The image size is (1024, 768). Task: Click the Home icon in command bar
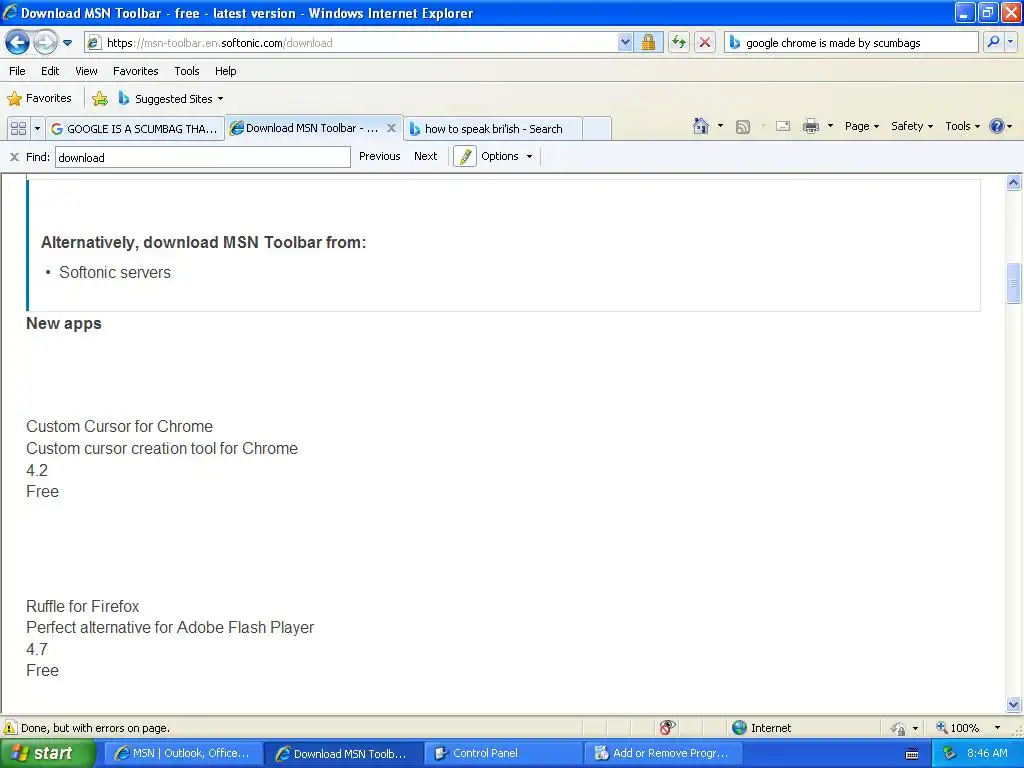point(701,126)
